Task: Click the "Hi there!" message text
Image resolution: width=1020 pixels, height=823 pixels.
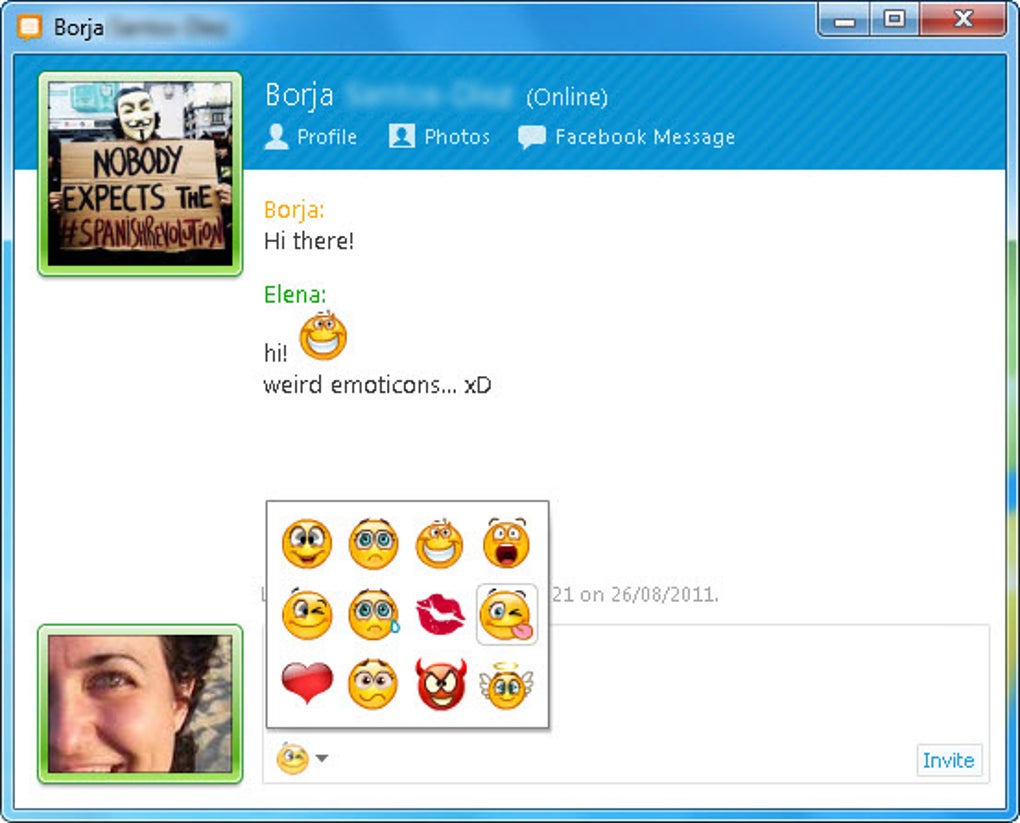Action: pos(309,241)
